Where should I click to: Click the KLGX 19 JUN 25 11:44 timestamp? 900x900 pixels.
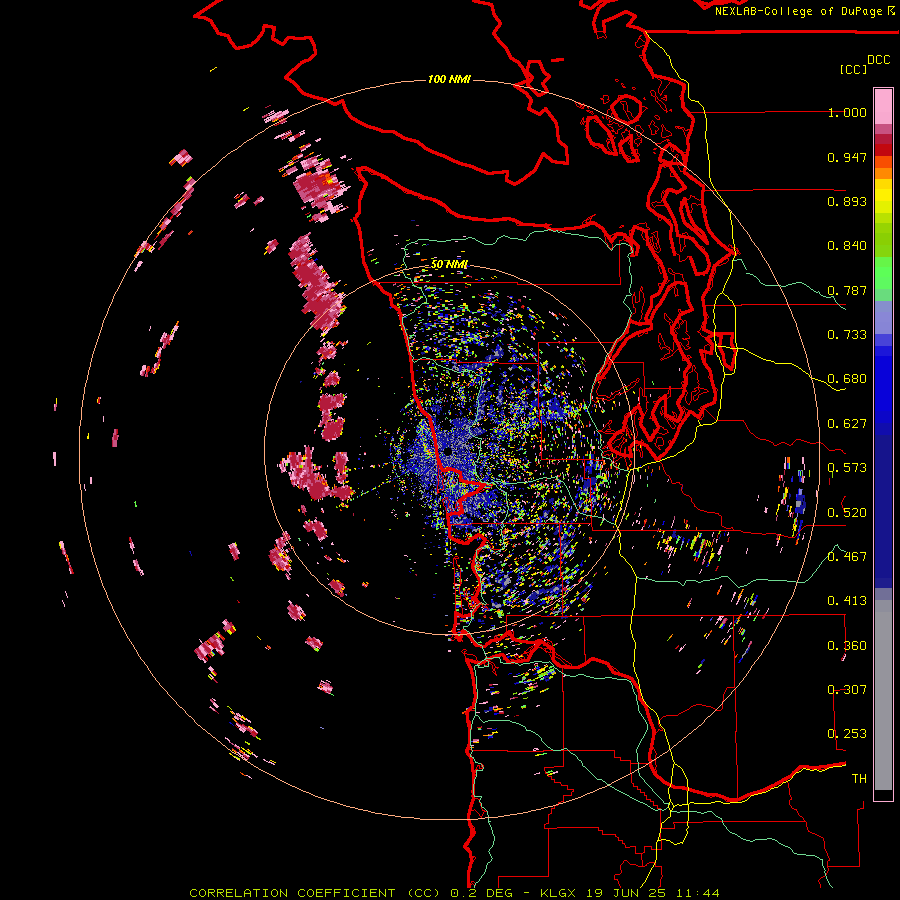pyautogui.click(x=630, y=893)
